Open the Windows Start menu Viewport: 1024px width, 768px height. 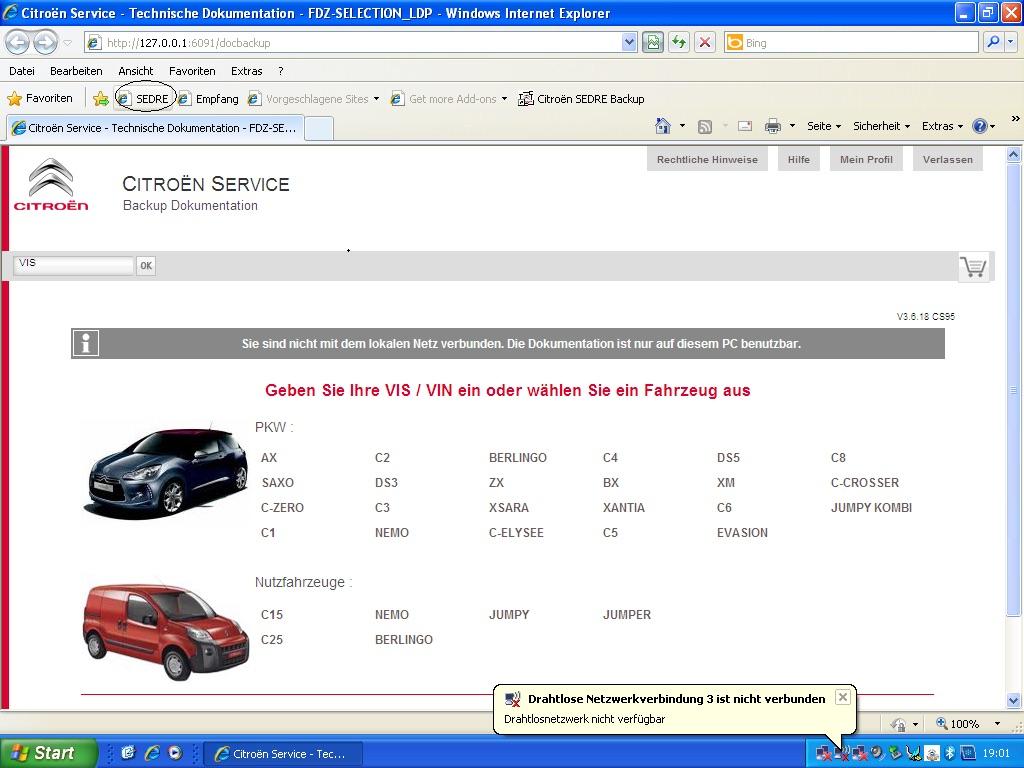[48, 753]
